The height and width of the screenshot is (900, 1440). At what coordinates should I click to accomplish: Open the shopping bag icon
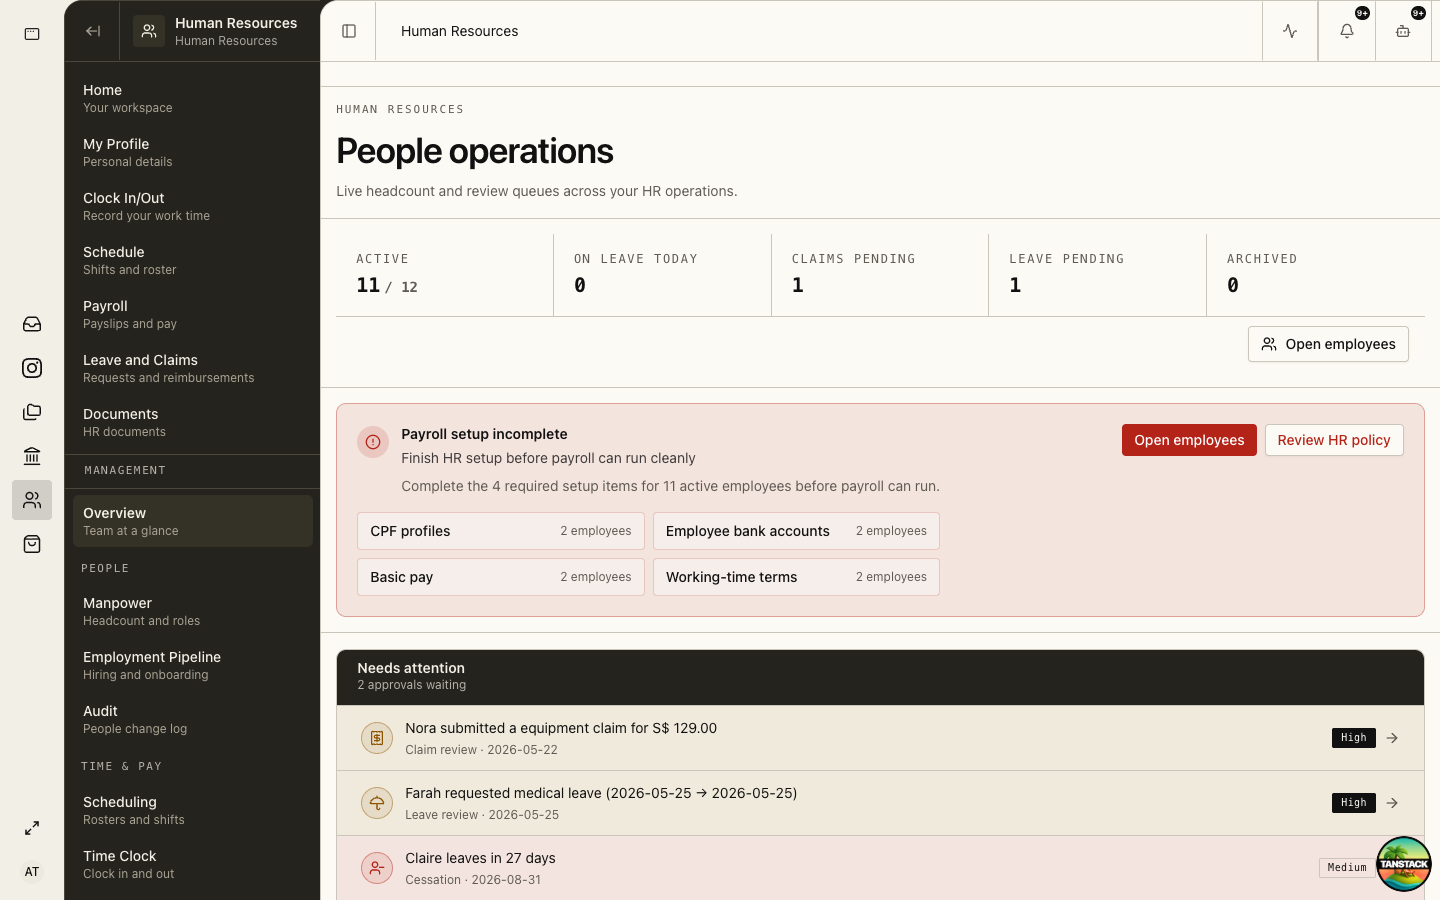coord(32,544)
